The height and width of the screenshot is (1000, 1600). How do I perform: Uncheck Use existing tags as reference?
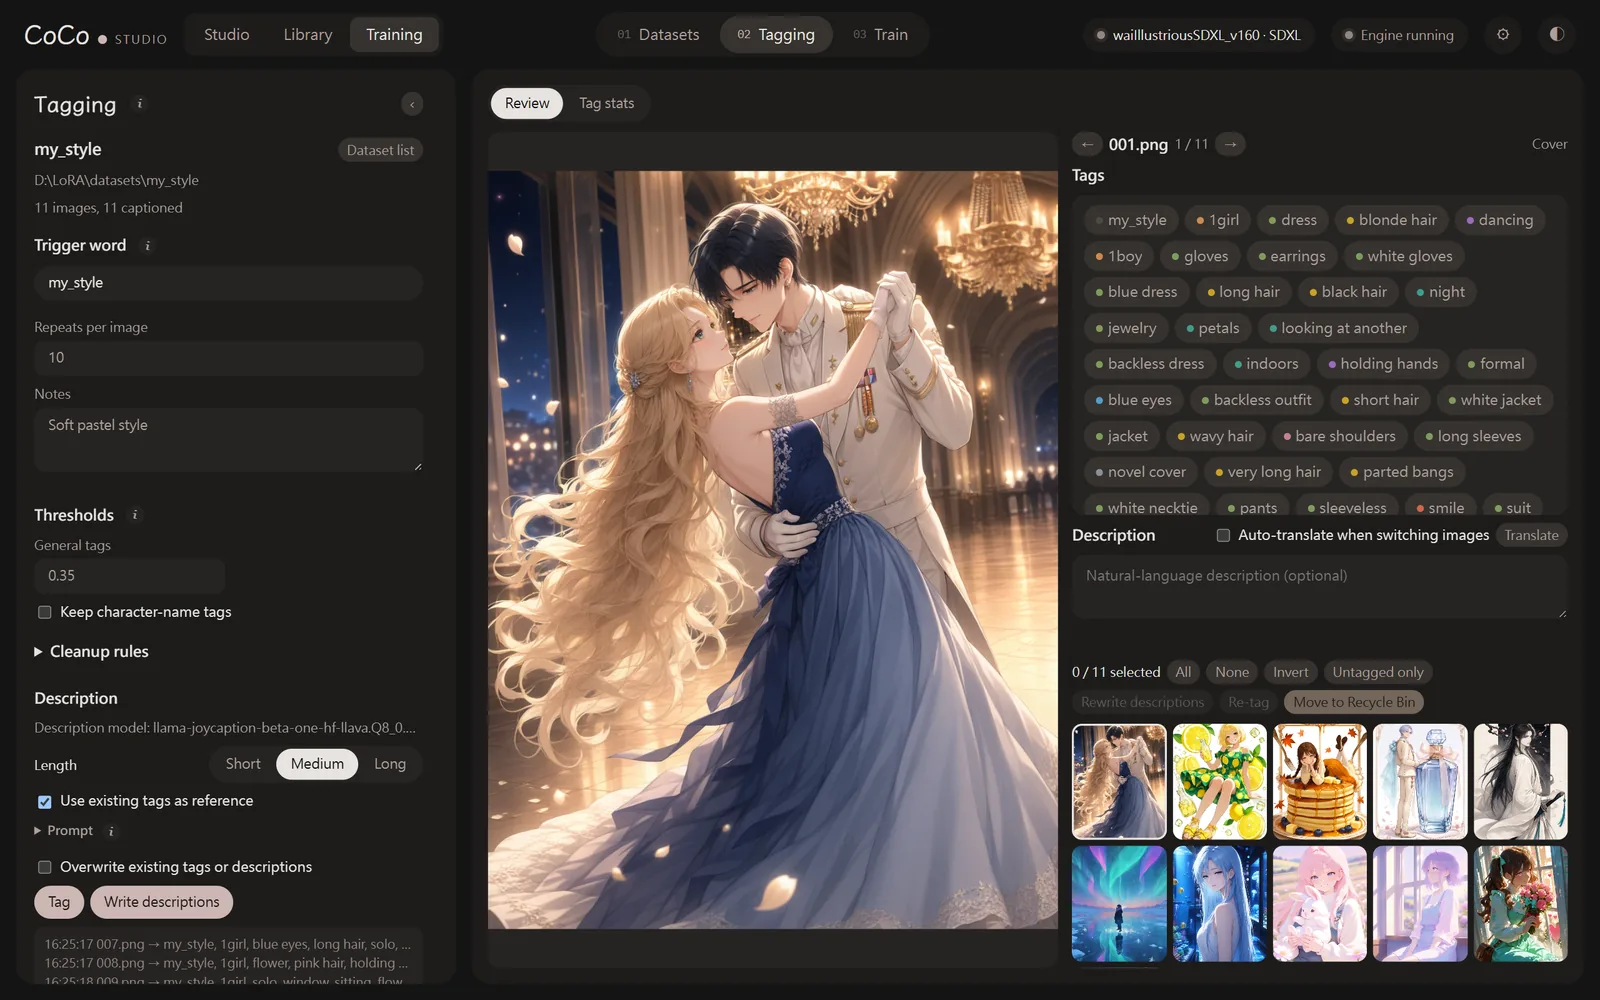click(x=44, y=802)
